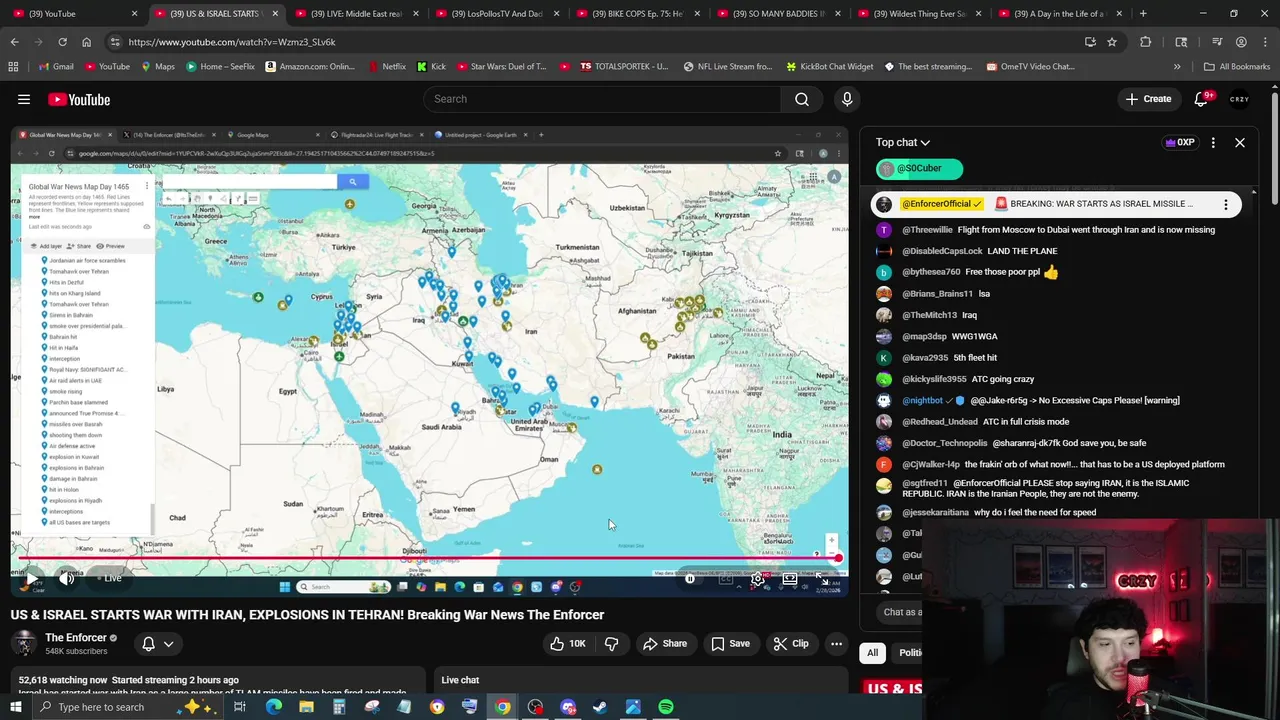Viewport: 1280px width, 720px height.
Task: Open the All Bookmarks folder
Action: pyautogui.click(x=1237, y=66)
